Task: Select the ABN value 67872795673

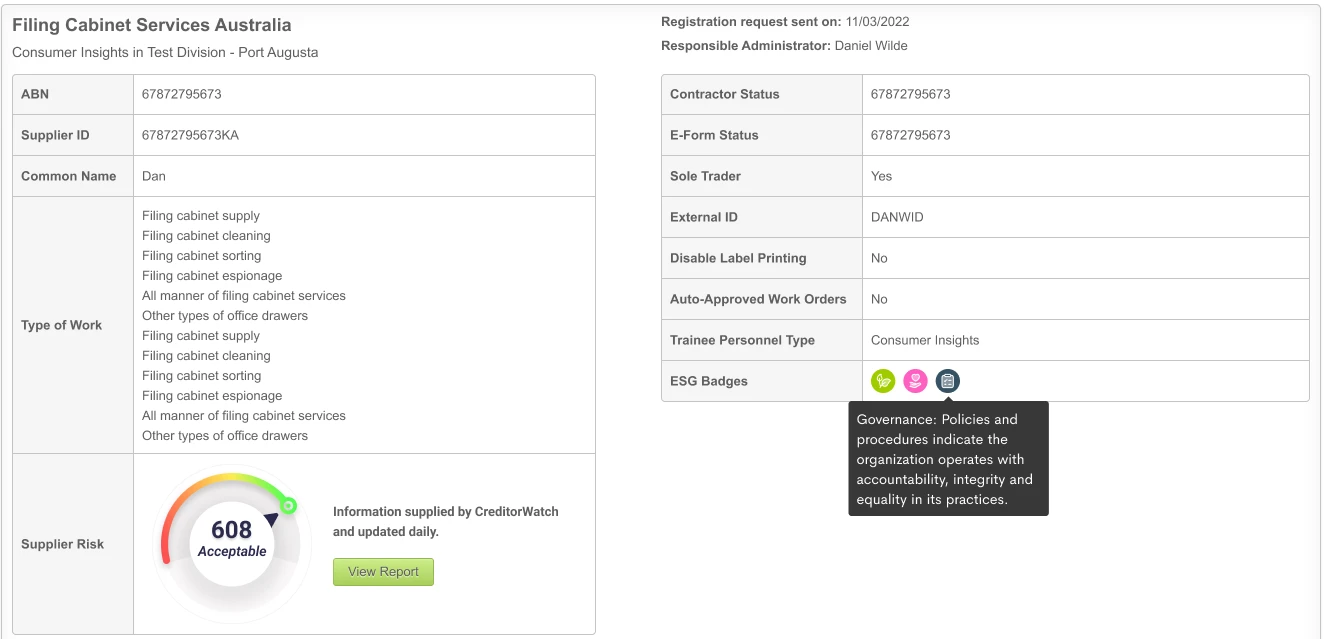Action: click(x=182, y=94)
